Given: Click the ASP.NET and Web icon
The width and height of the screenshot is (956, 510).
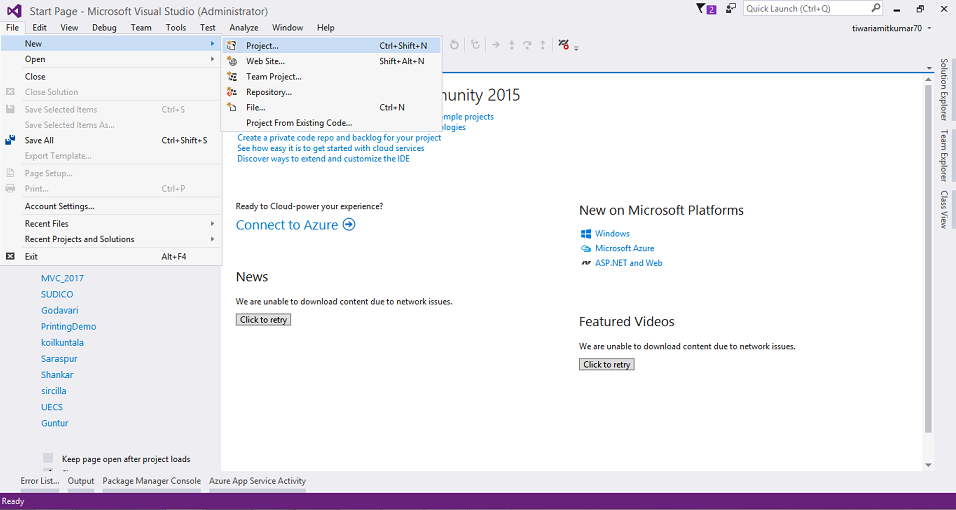Looking at the screenshot, I should tap(586, 263).
